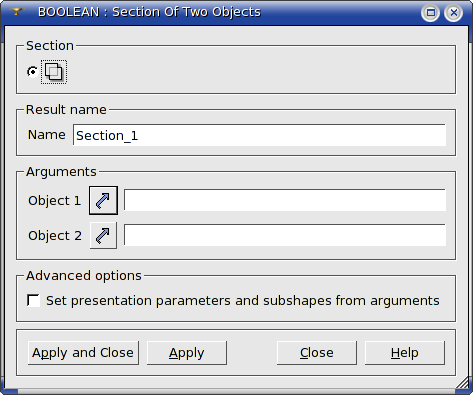Screen dimensions: 473x395
Task: Enable Set presentation parameters checkbox
Action: tap(33, 300)
